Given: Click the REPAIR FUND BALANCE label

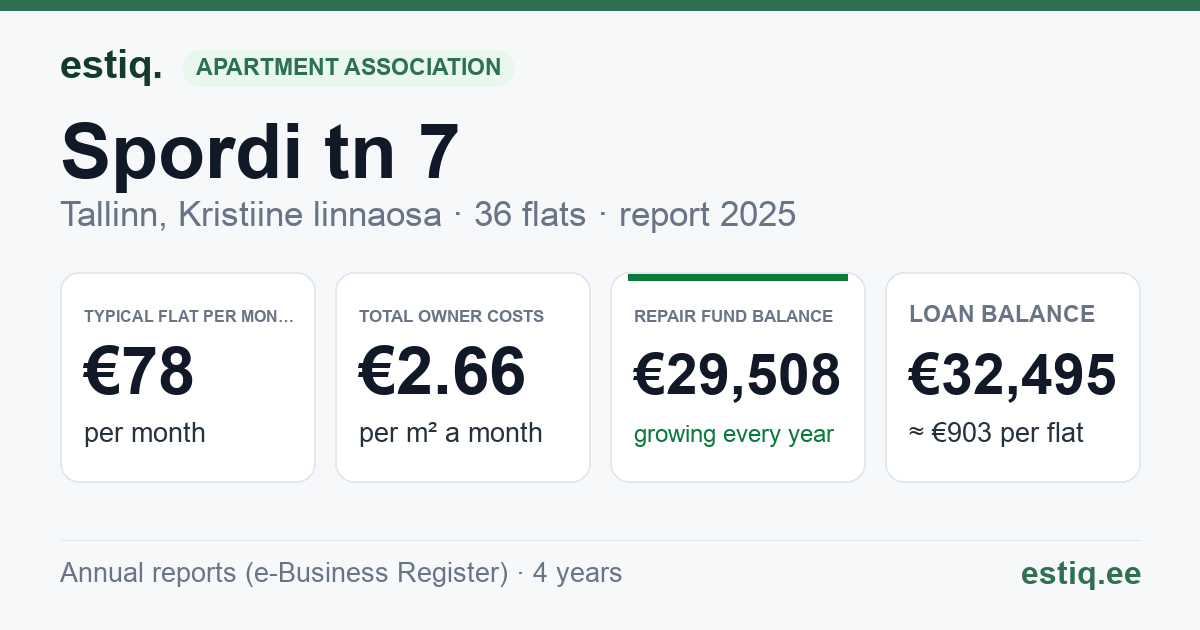Looking at the screenshot, I should [733, 316].
